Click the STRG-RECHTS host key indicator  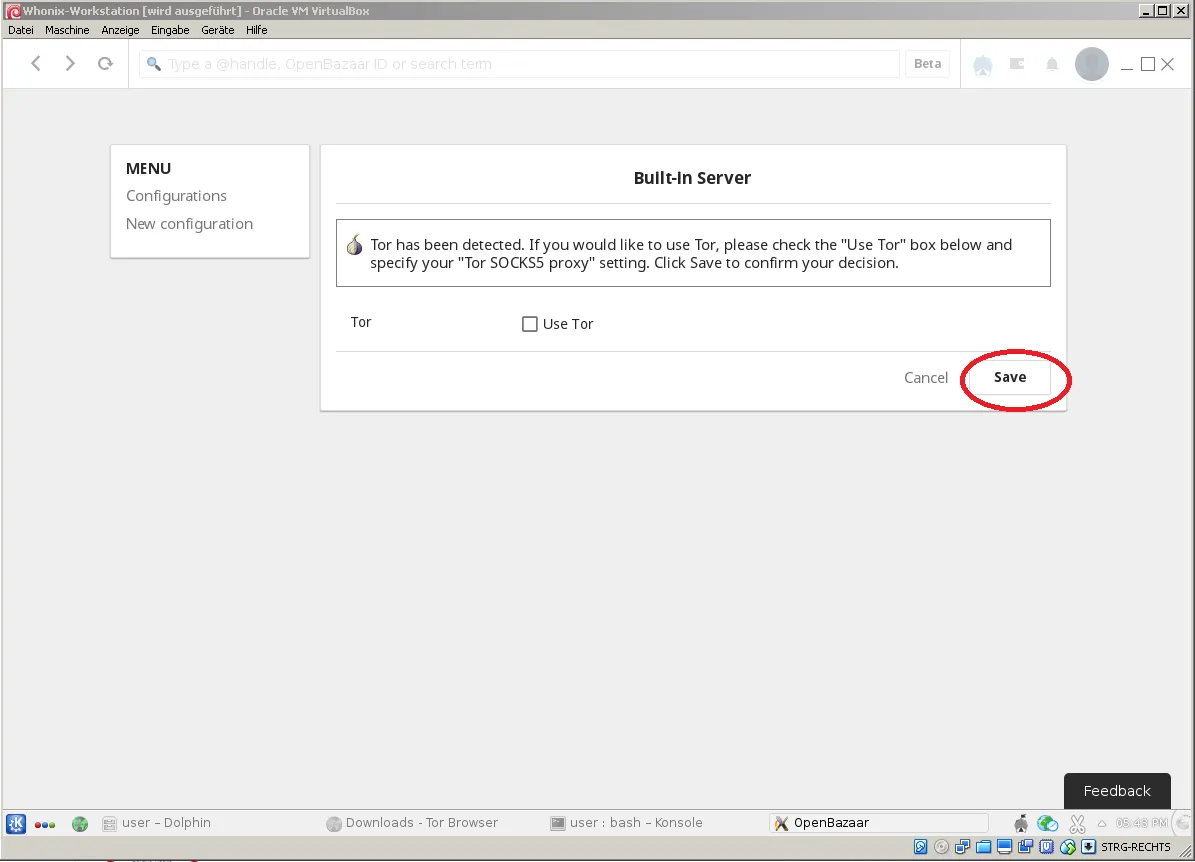tap(1136, 847)
